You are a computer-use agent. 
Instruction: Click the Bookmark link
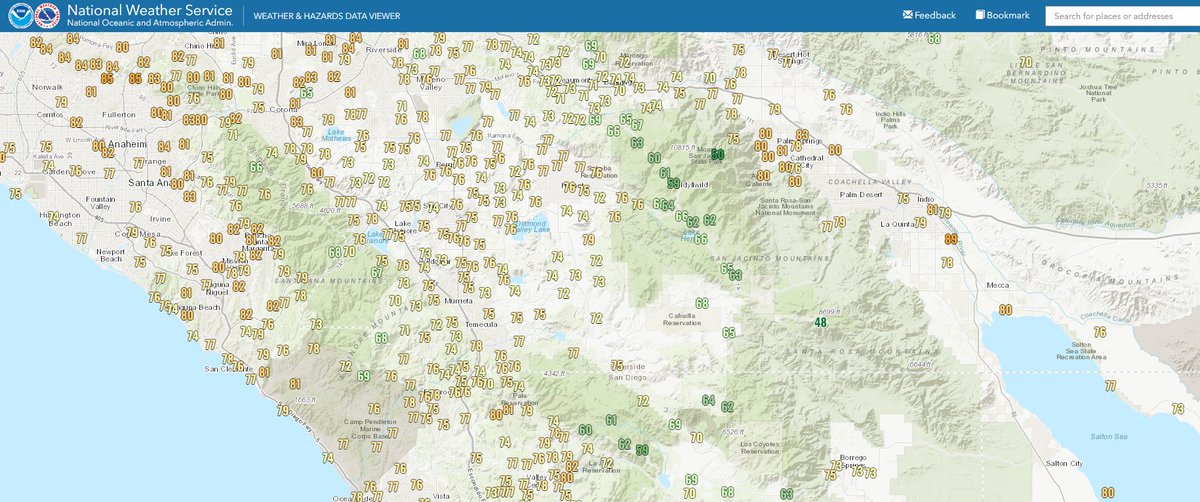(x=1002, y=15)
